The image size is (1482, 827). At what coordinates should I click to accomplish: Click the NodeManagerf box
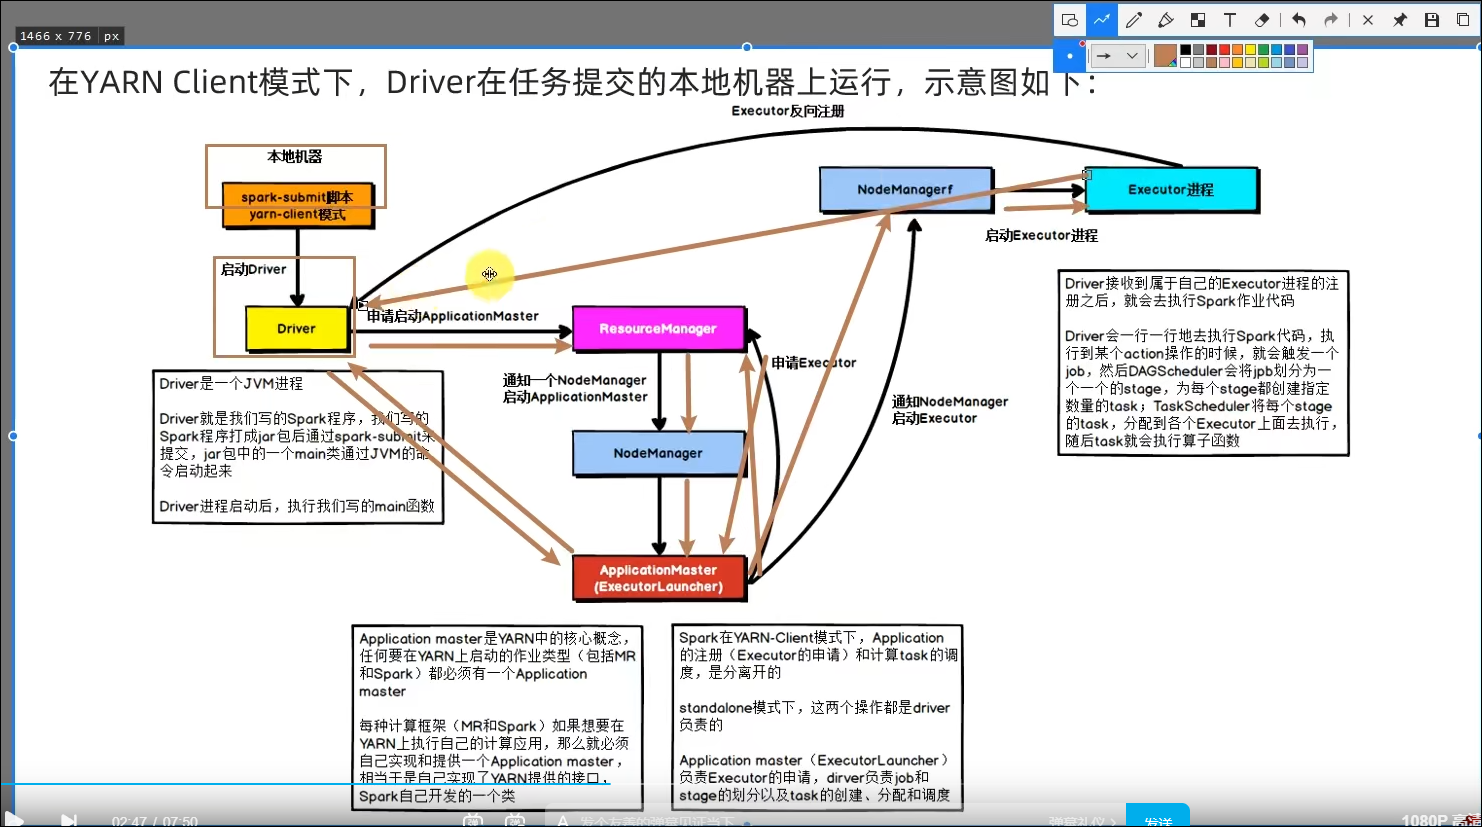point(906,189)
